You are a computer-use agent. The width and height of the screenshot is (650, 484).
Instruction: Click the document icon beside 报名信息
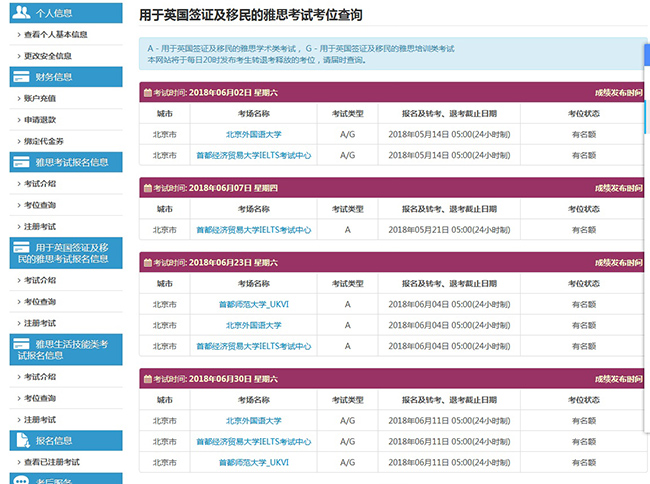[x=23, y=440]
